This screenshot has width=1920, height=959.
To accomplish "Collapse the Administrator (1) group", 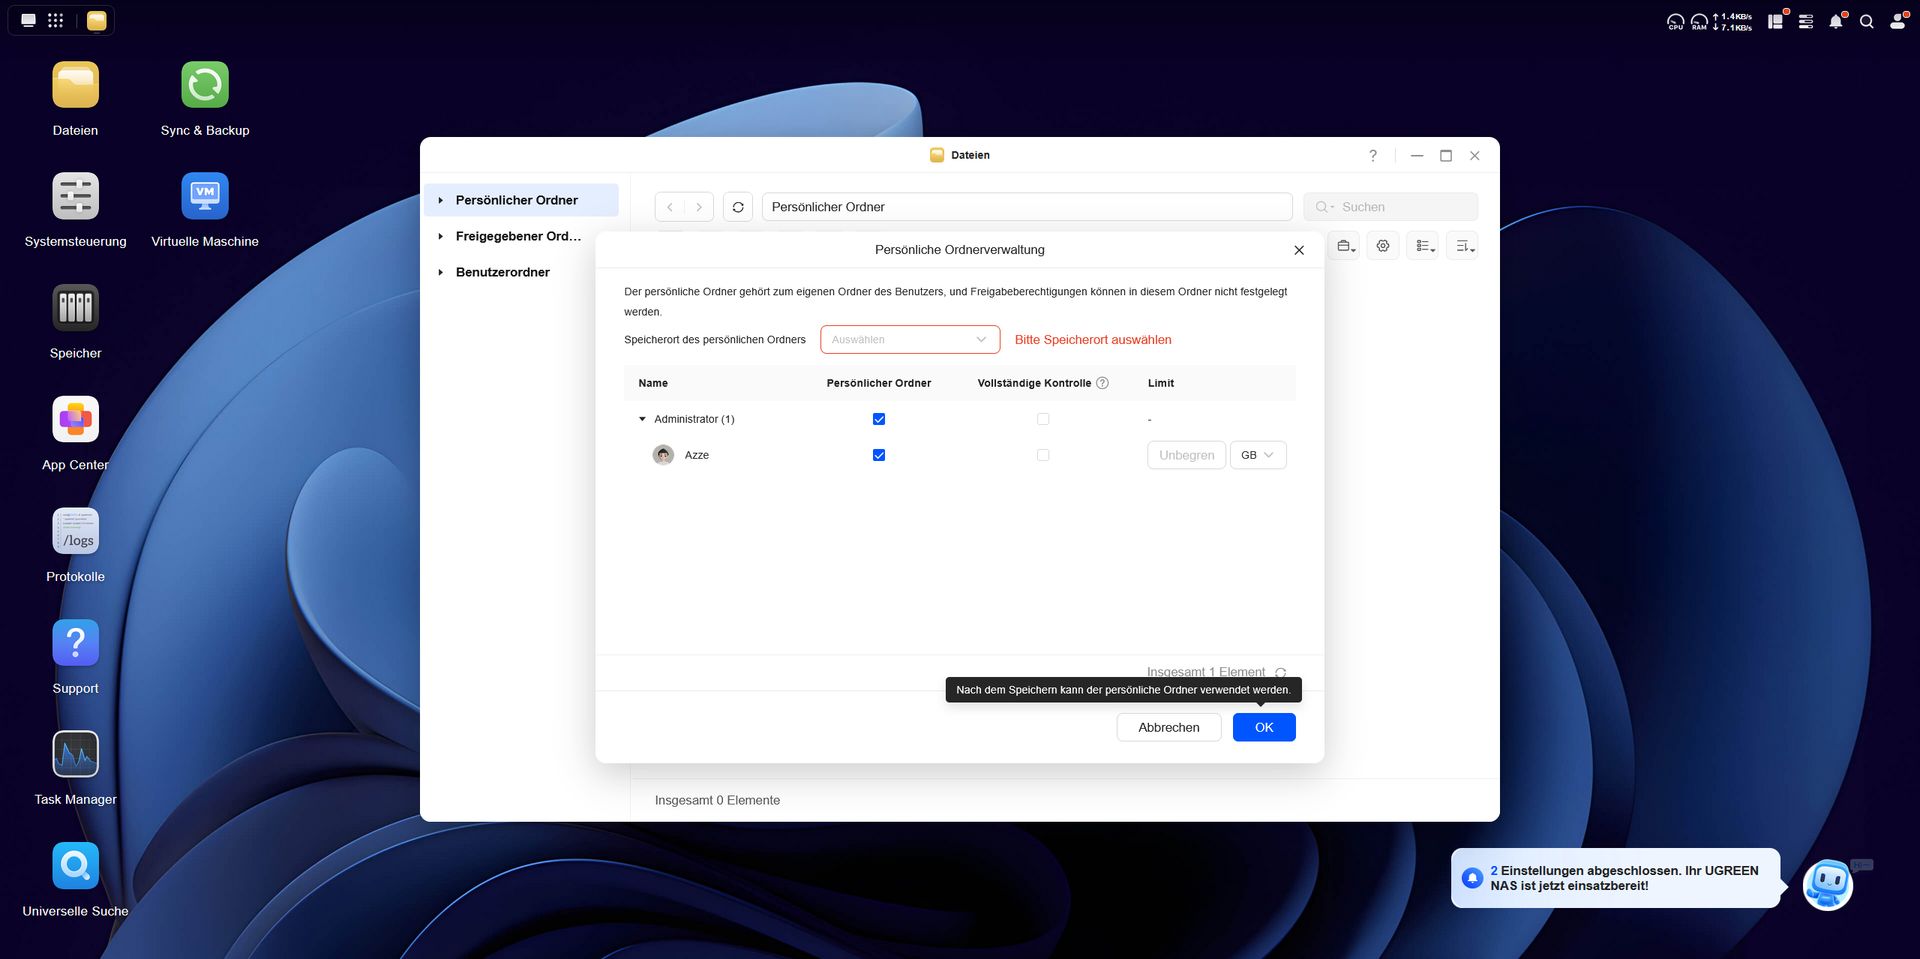I will (642, 419).
